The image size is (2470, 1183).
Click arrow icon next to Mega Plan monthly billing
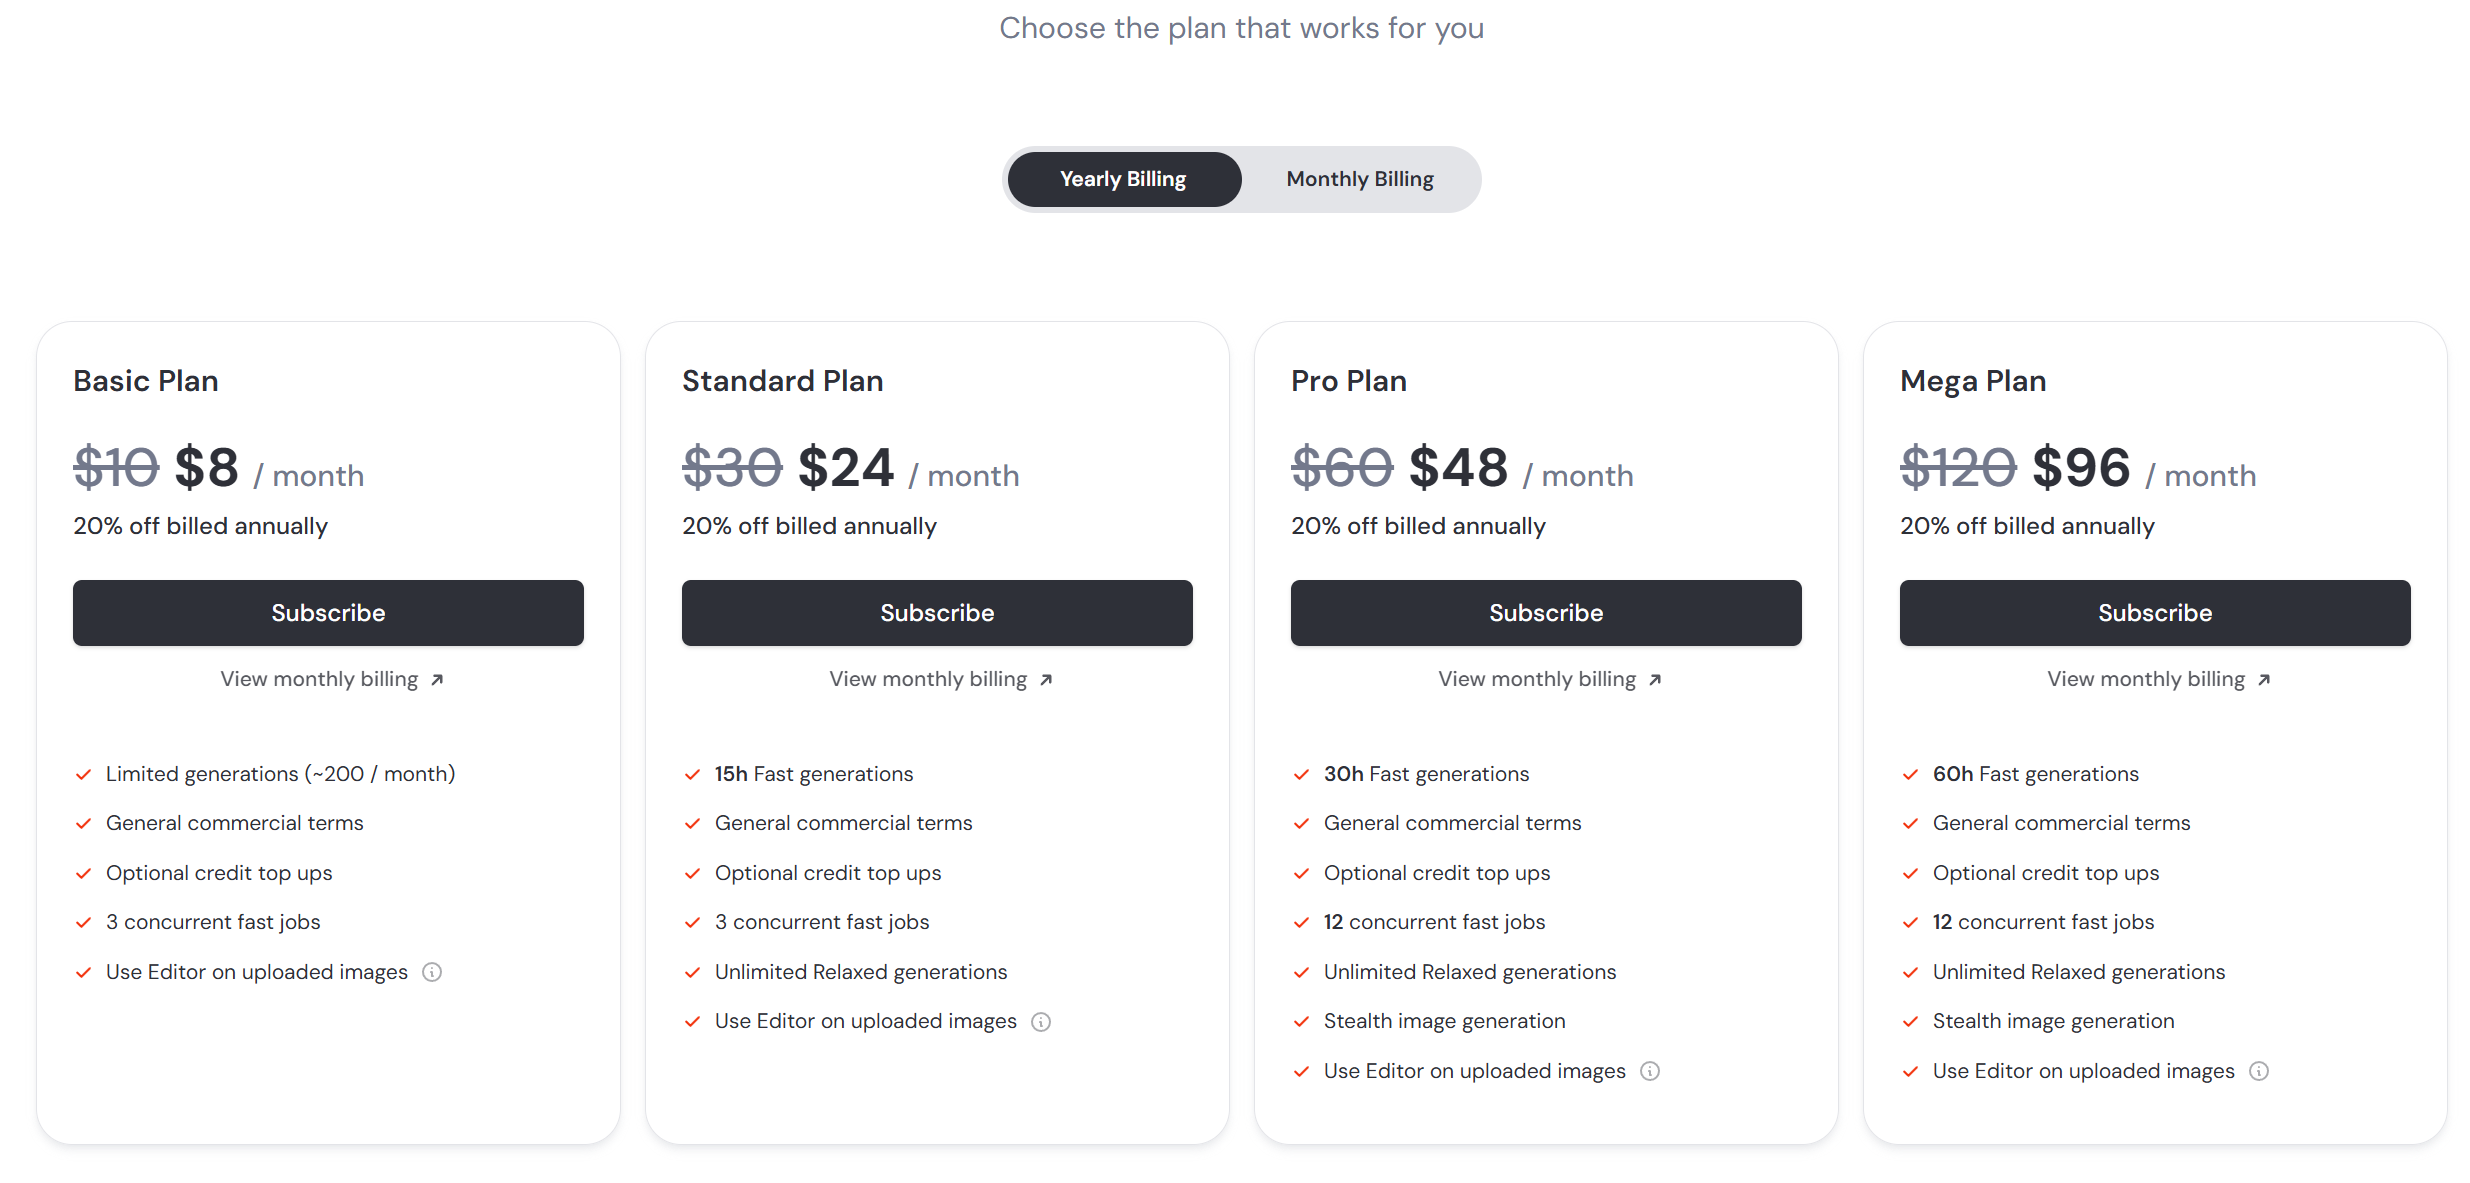point(2264,680)
